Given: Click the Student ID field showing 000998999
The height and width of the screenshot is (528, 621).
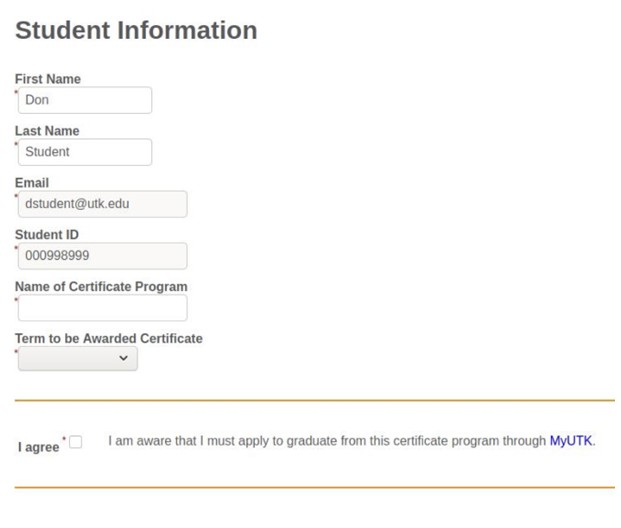Looking at the screenshot, I should tap(102, 256).
